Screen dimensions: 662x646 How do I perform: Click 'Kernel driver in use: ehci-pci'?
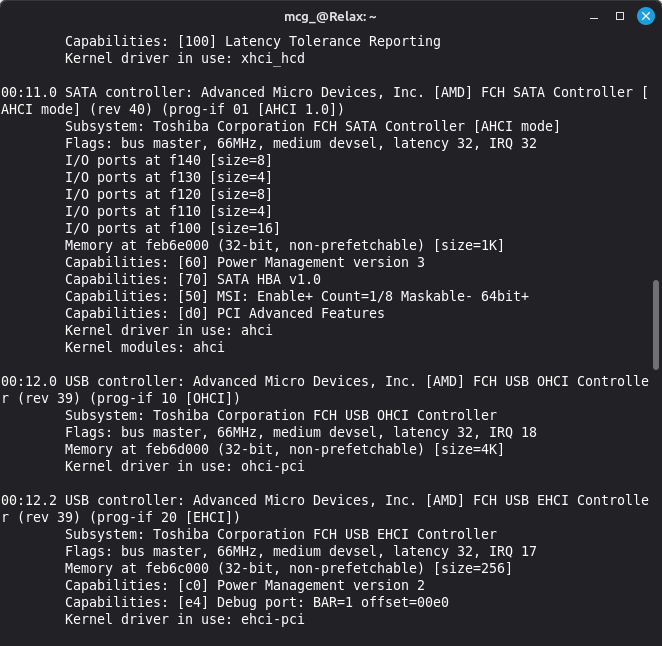tap(185, 619)
